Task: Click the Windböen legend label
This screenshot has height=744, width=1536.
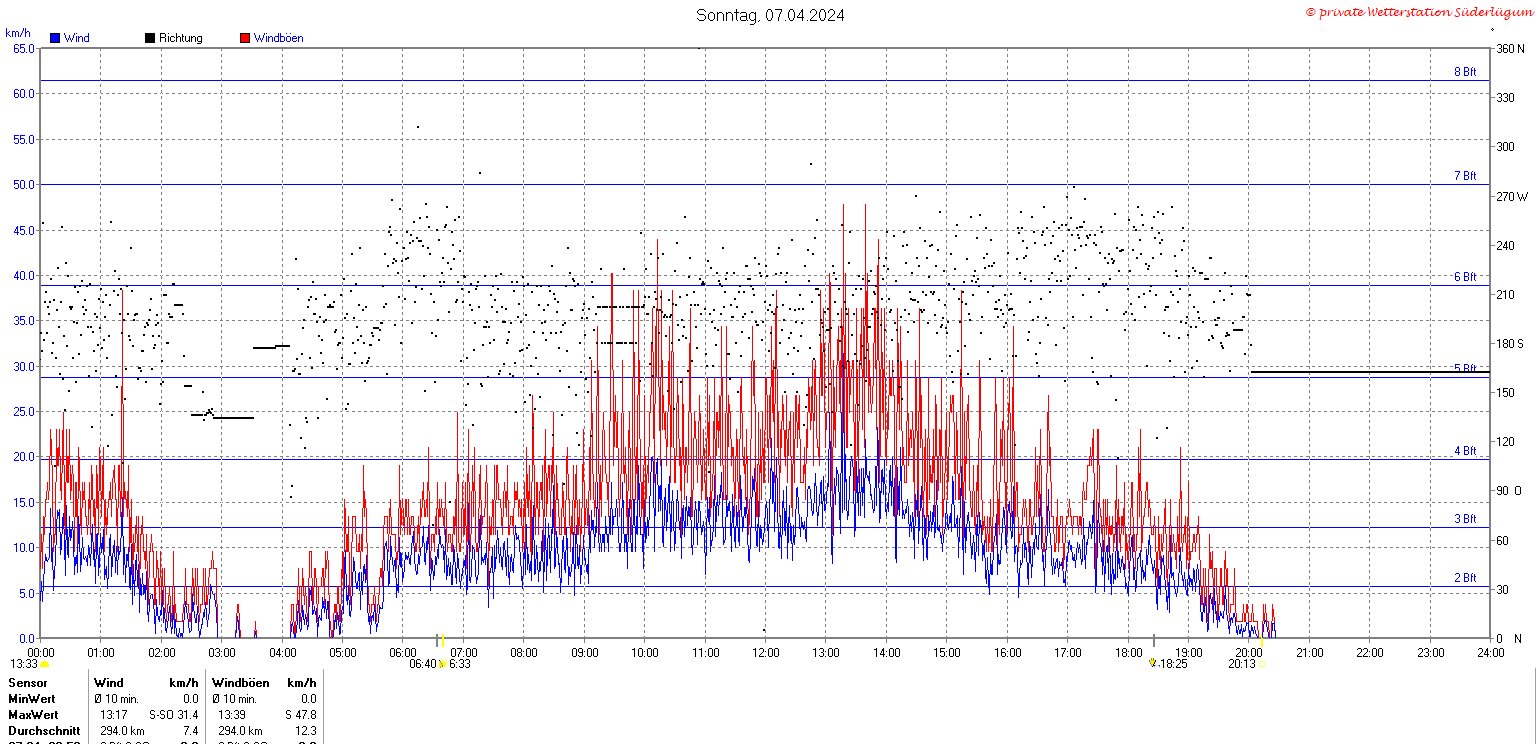Action: tap(278, 38)
